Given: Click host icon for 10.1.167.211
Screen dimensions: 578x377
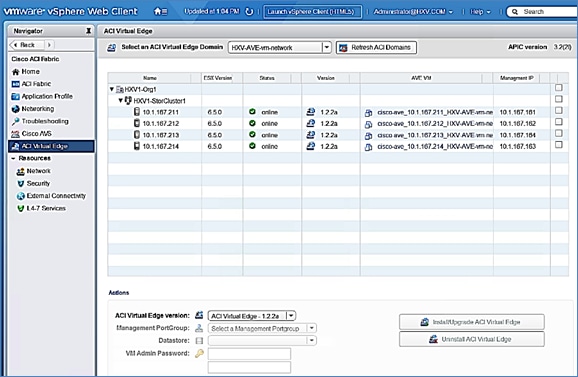Looking at the screenshot, I should (137, 112).
